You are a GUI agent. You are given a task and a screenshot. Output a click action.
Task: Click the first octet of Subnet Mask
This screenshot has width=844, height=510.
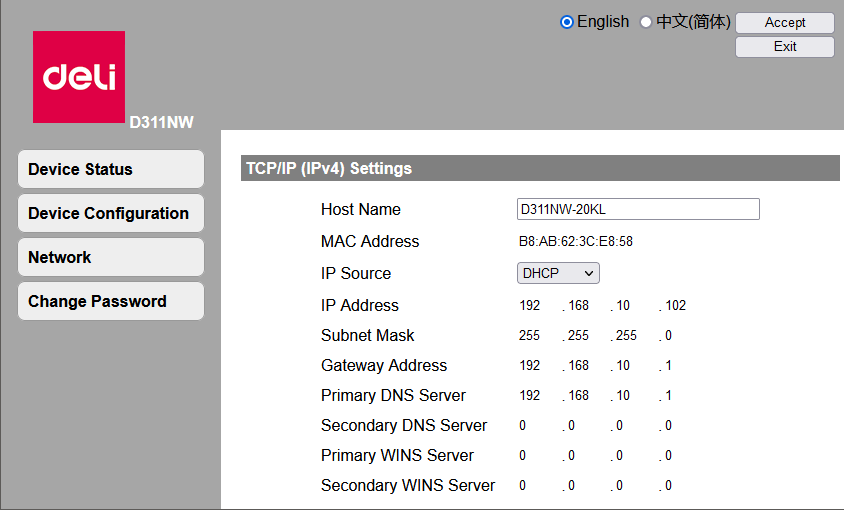pos(529,336)
